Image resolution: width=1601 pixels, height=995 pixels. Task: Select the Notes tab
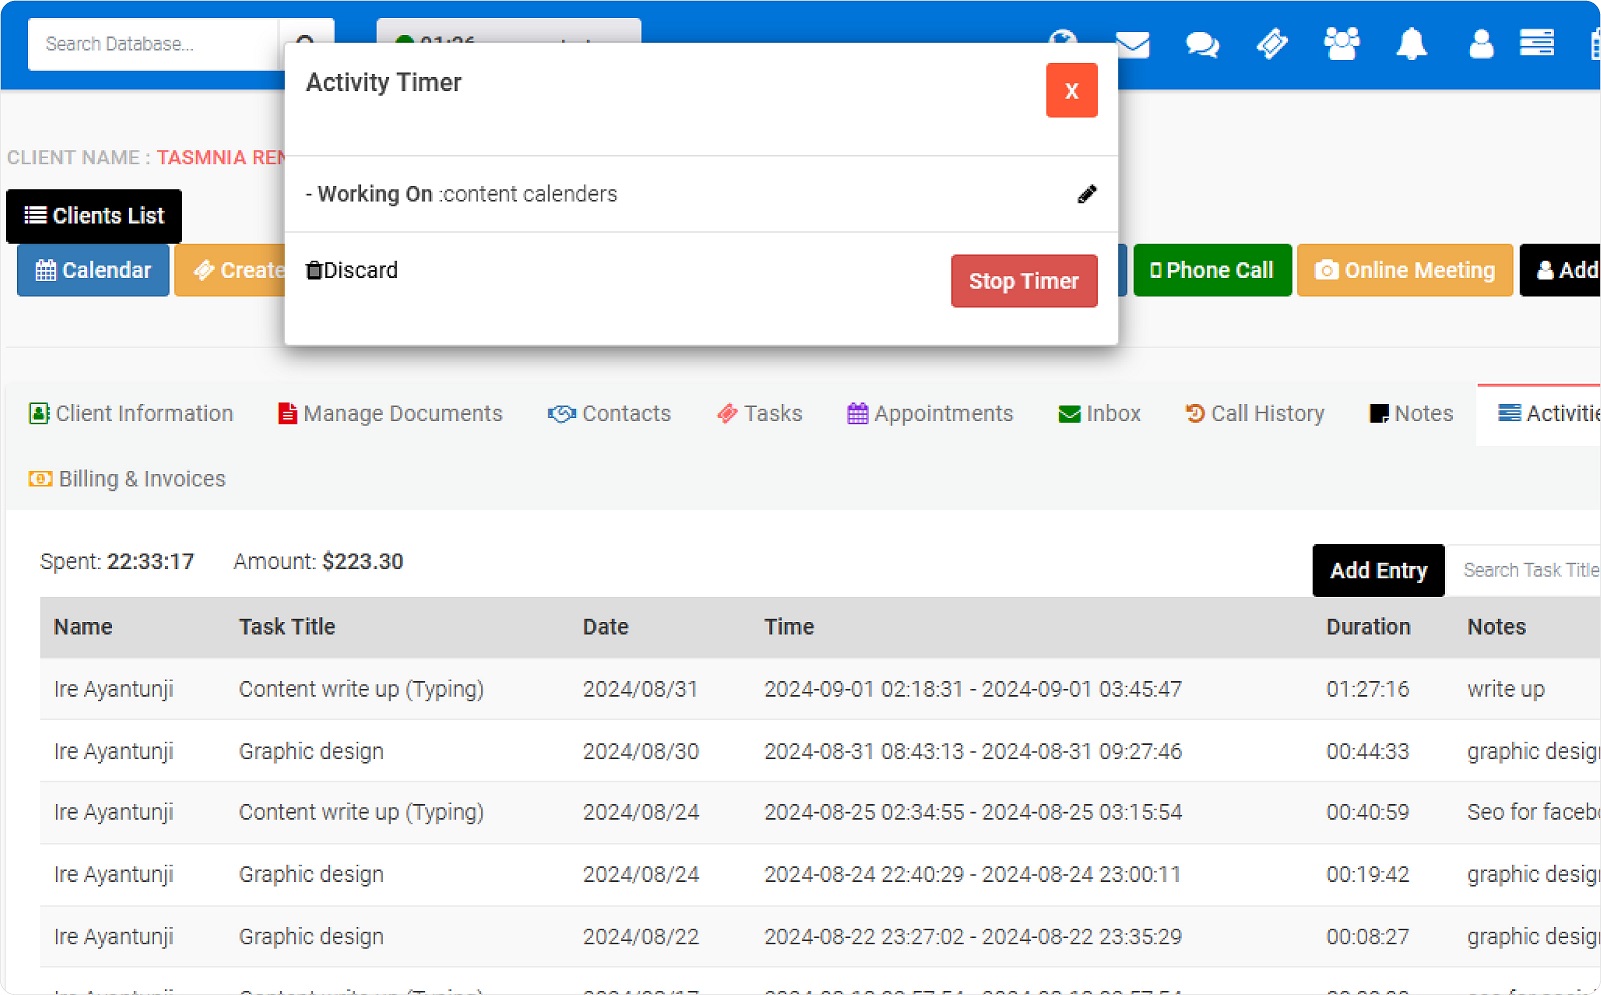point(1410,413)
